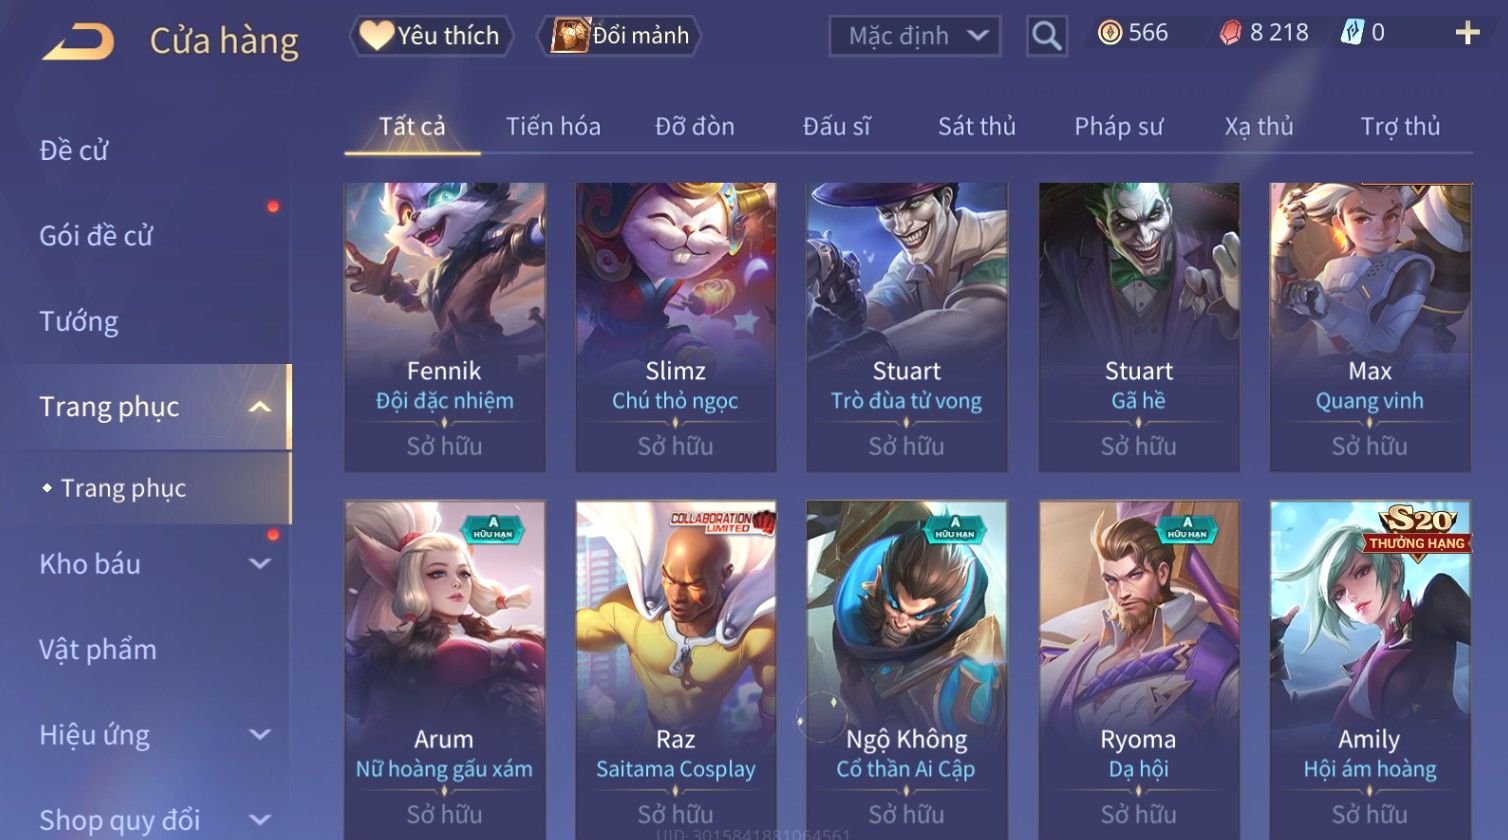The height and width of the screenshot is (840, 1508).
Task: Select the Amily Hội ám hoàng skin
Action: pos(1370,670)
